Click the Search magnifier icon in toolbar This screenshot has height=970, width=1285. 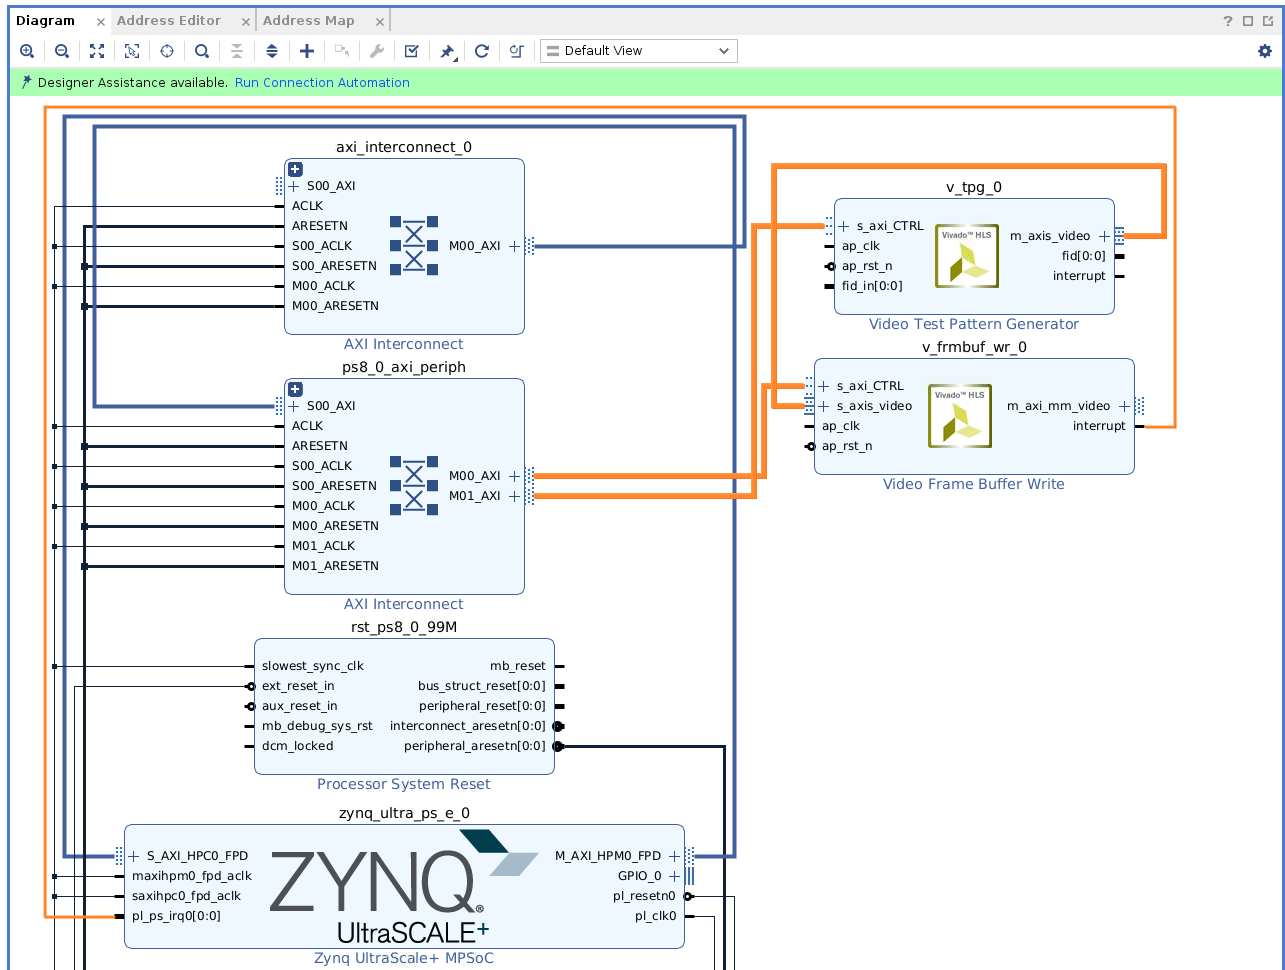coord(202,51)
